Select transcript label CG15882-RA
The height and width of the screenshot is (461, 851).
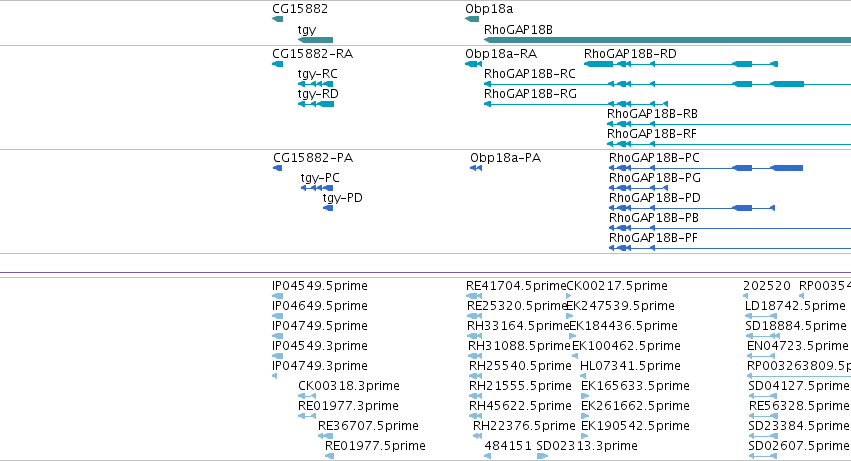point(313,54)
